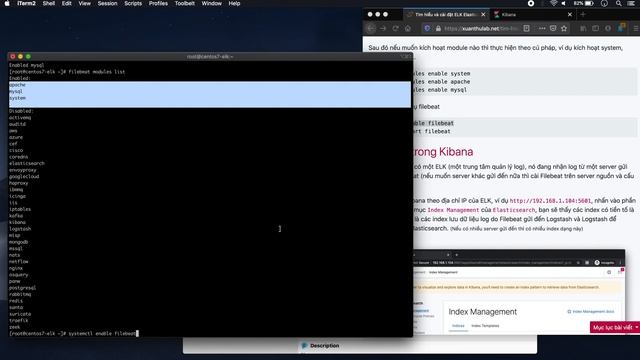Click 'apache' in the enabled modules list
The height and width of the screenshot is (360, 640).
point(17,85)
